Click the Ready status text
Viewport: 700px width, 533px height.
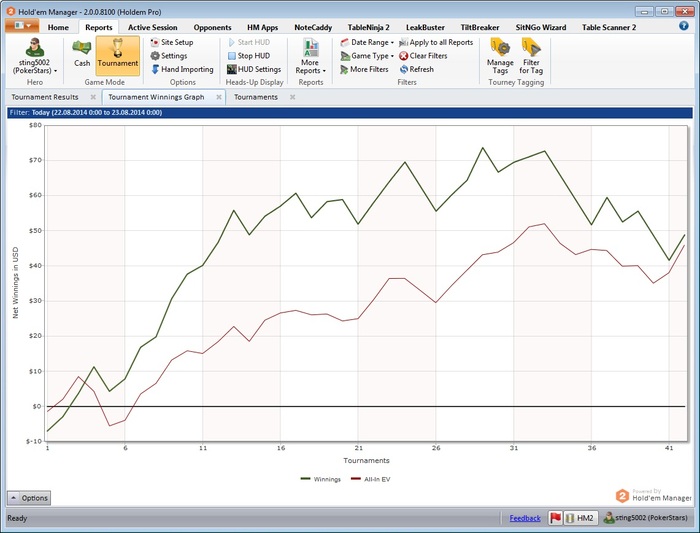[17, 518]
